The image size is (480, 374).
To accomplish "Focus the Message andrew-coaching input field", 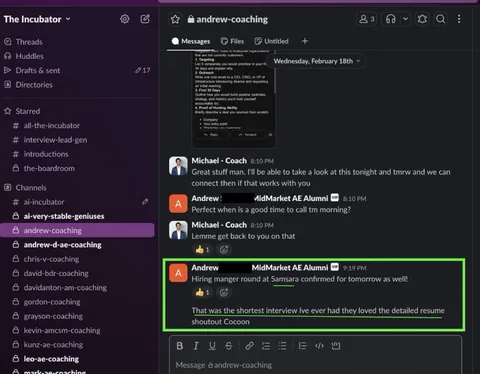I will click(x=315, y=365).
